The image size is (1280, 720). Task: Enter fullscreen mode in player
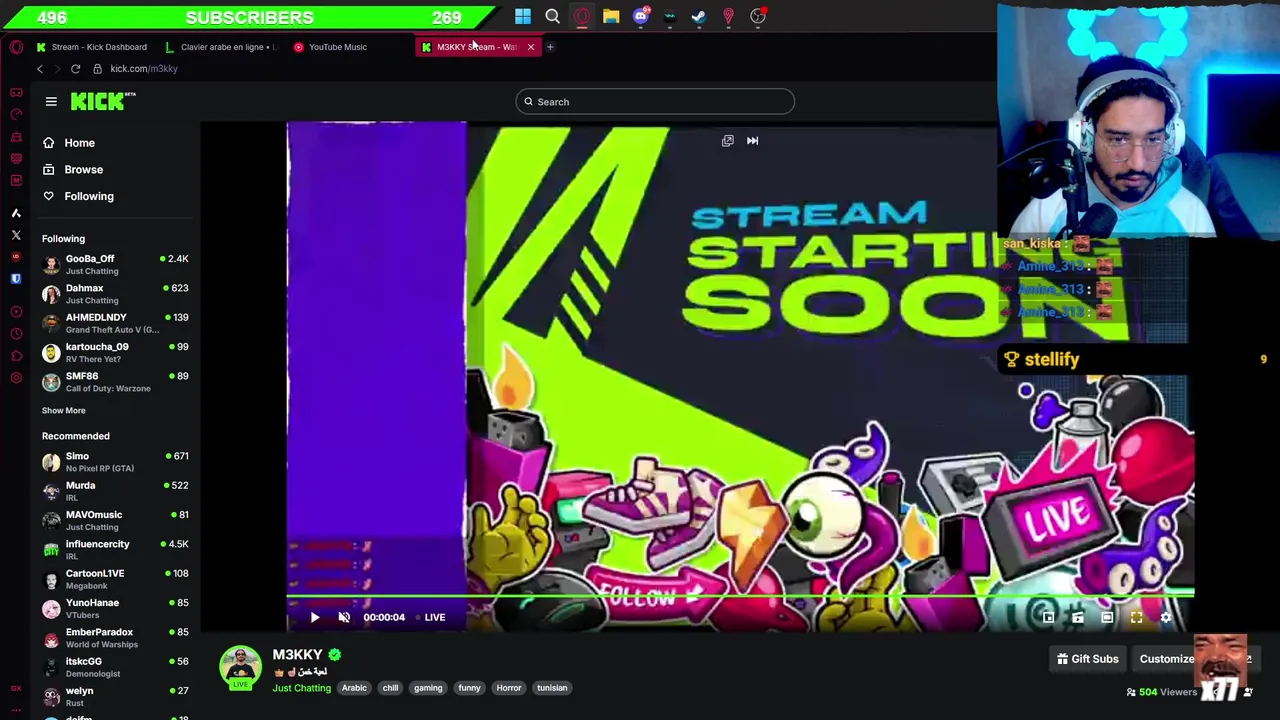pyautogui.click(x=1136, y=618)
